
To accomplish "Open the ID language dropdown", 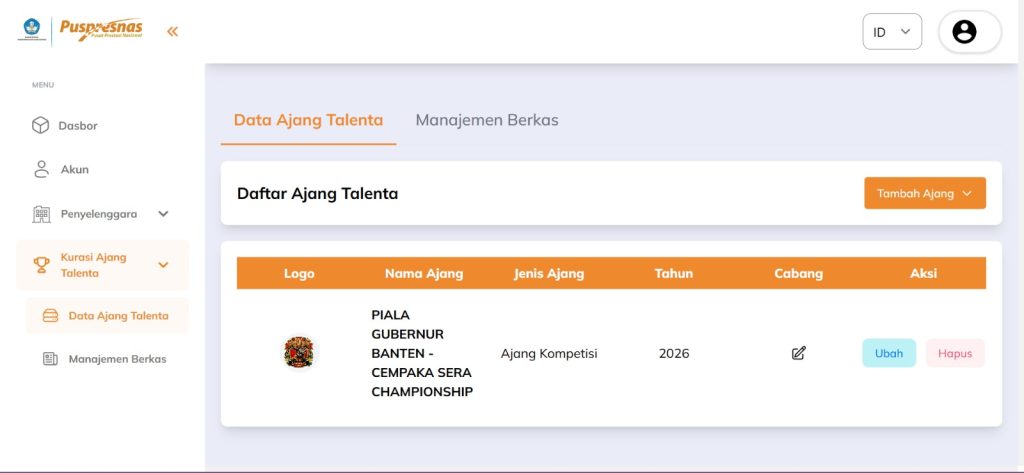I will (x=891, y=32).
